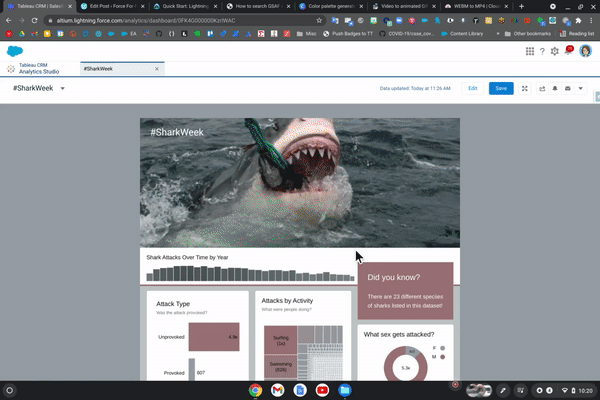Click the Edit button

(473, 88)
